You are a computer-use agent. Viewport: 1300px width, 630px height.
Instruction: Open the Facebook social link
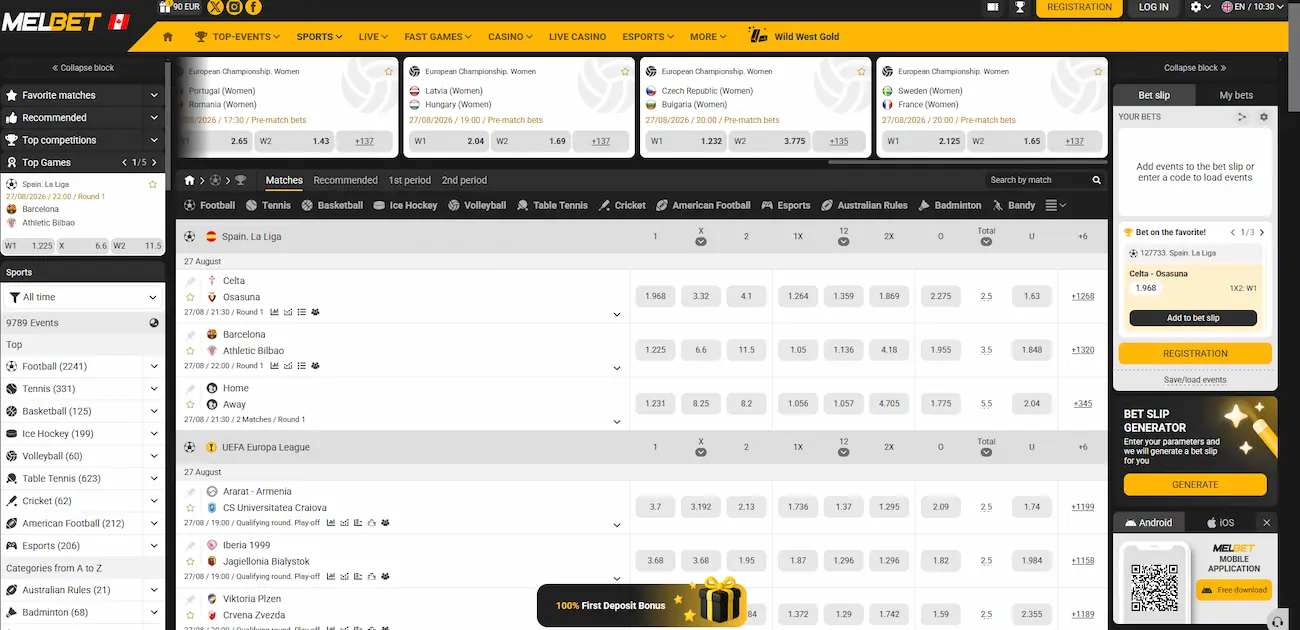click(x=253, y=7)
